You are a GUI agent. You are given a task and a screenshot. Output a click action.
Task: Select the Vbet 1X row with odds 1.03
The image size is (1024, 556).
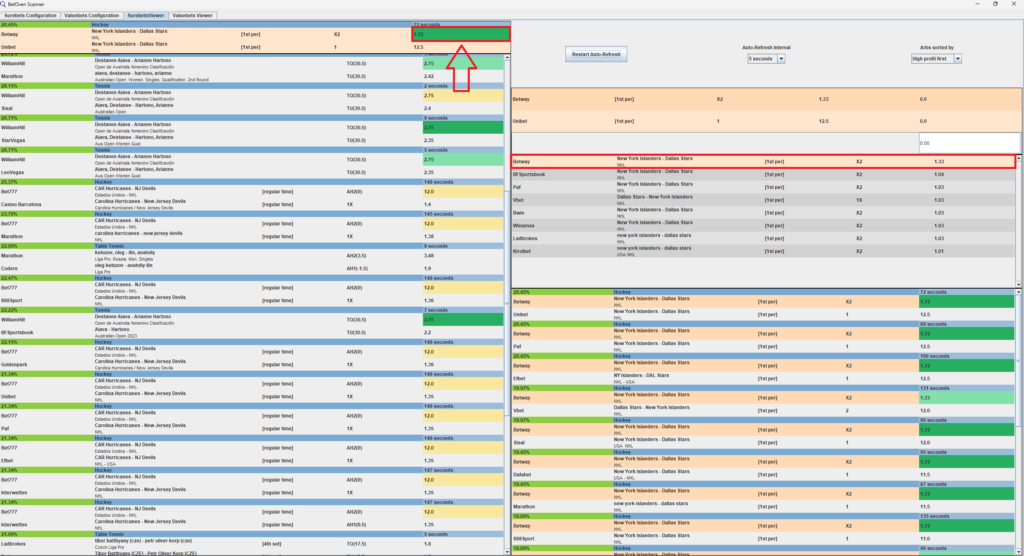763,200
